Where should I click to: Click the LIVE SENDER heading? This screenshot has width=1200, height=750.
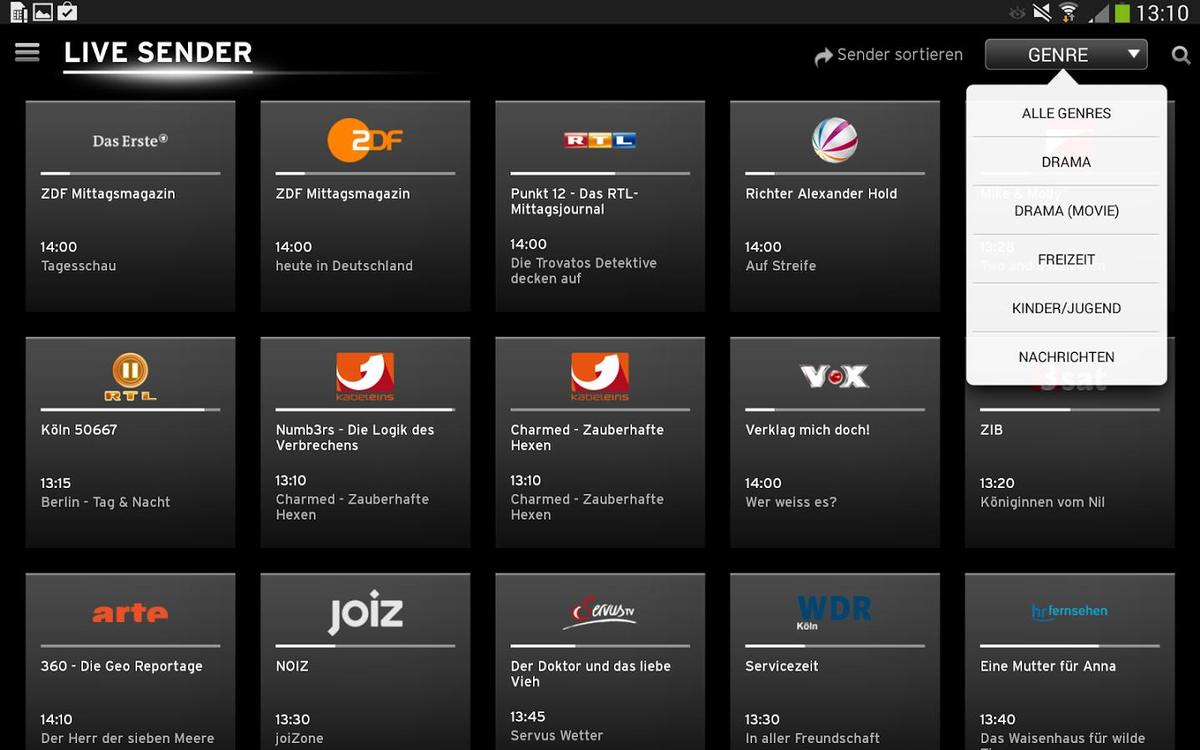[x=158, y=52]
